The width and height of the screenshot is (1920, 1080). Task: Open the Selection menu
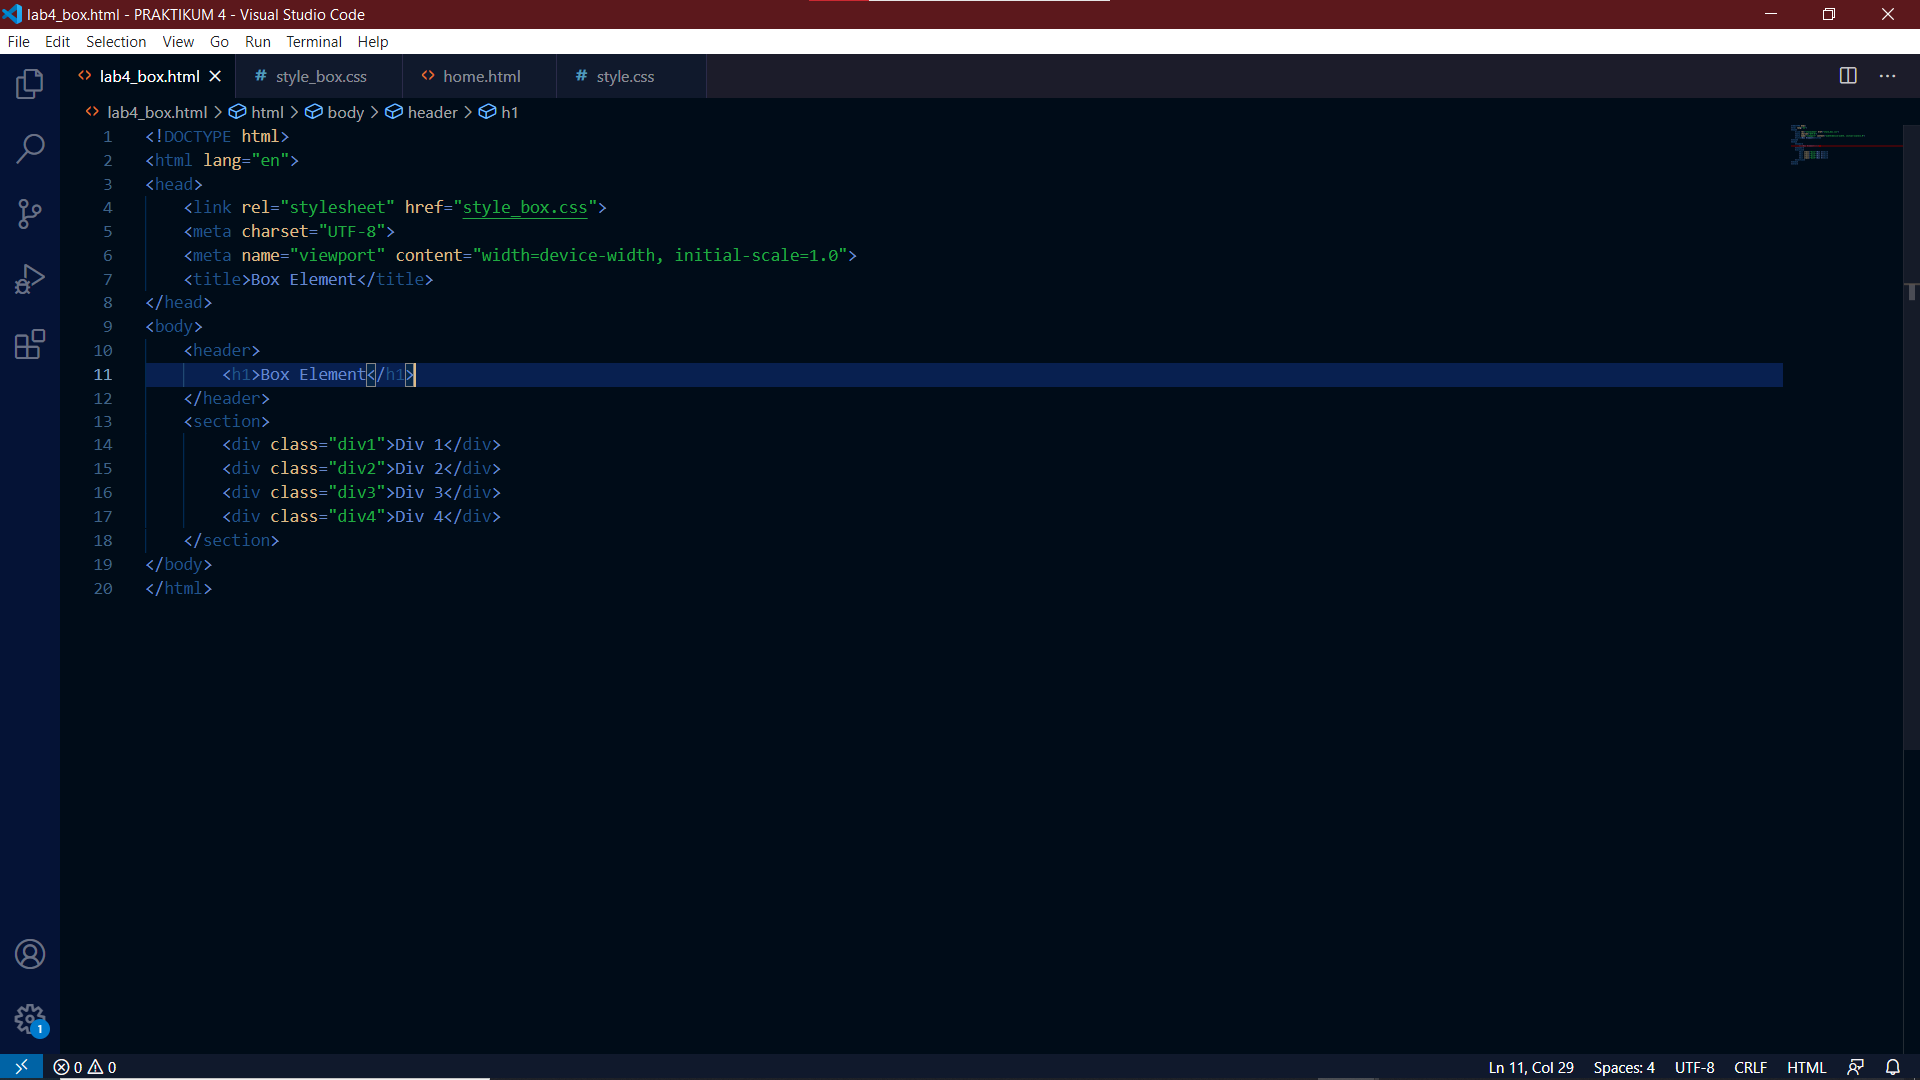[116, 41]
